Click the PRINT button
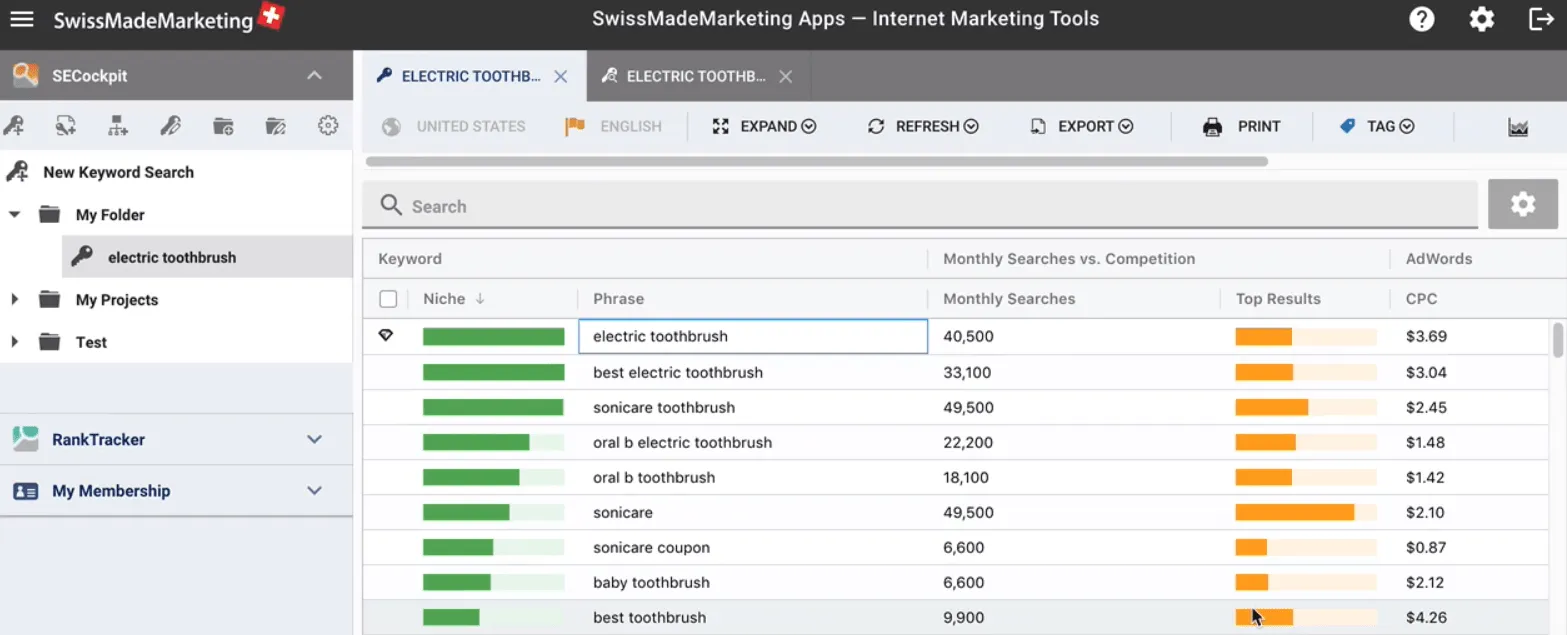The image size is (1567, 635). (x=1242, y=127)
